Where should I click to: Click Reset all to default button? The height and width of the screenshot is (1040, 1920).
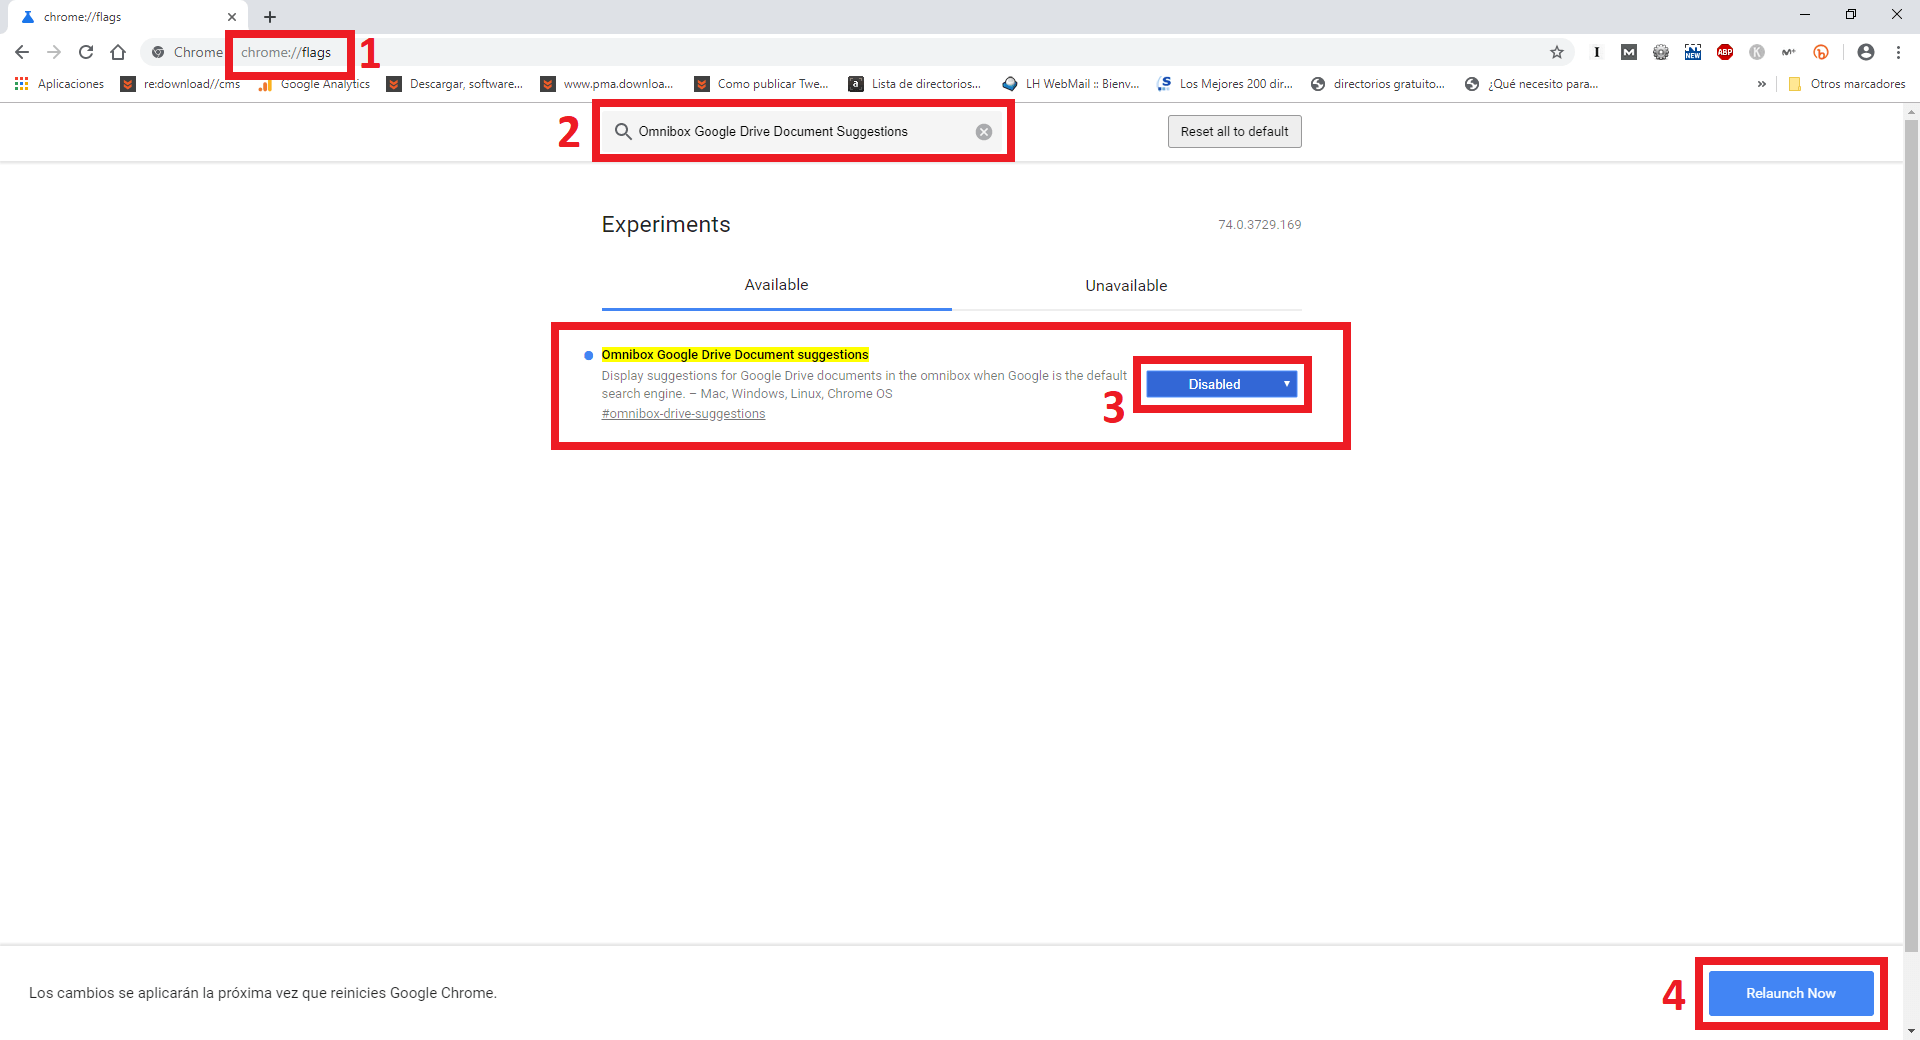pyautogui.click(x=1234, y=132)
